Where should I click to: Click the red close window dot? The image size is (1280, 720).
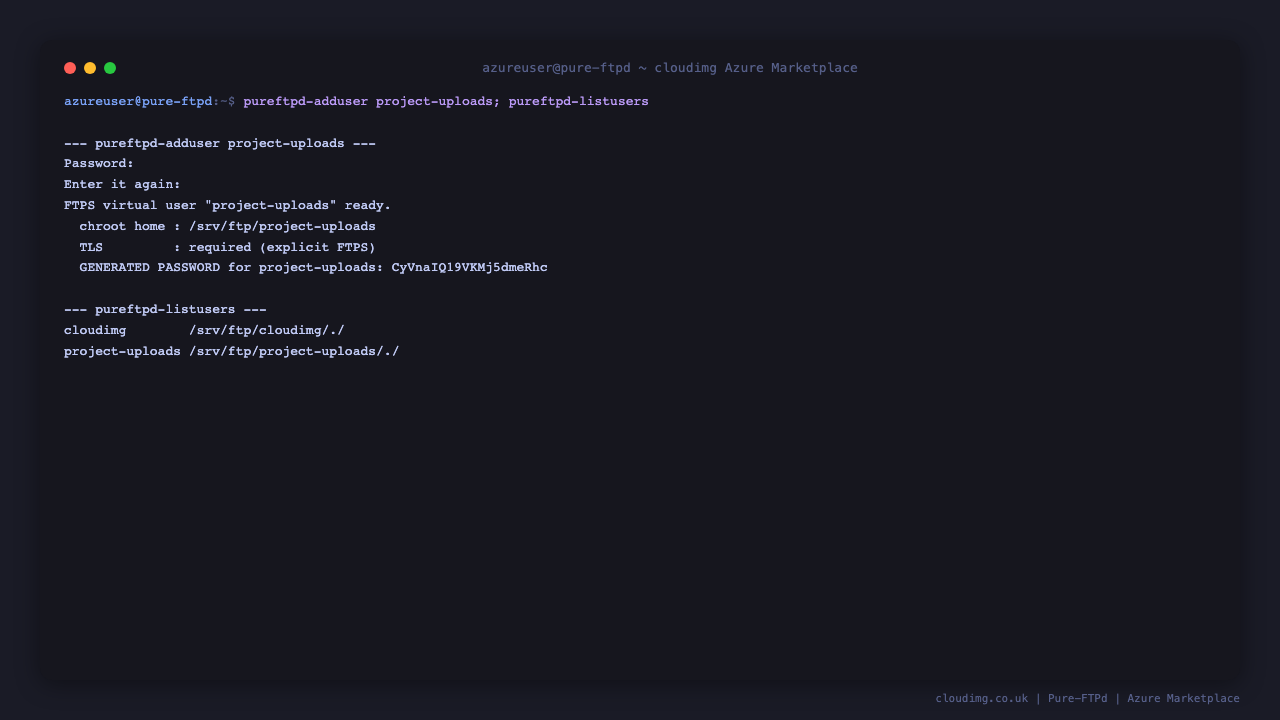pyautogui.click(x=70, y=68)
